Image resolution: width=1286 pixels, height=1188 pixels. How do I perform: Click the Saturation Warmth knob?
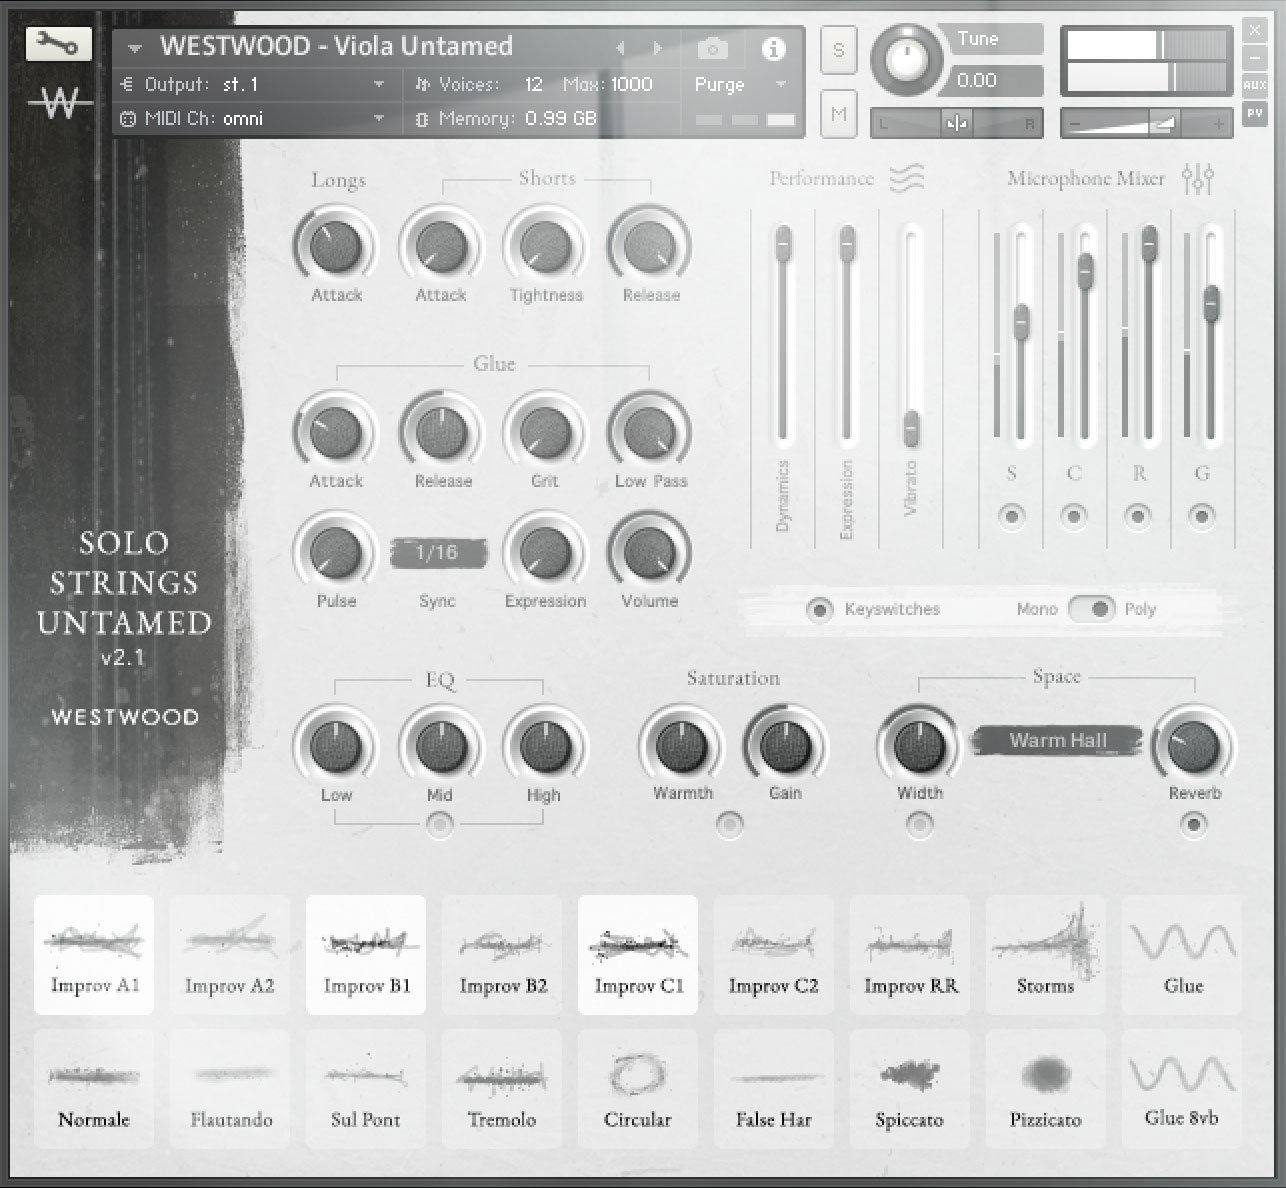pos(682,746)
